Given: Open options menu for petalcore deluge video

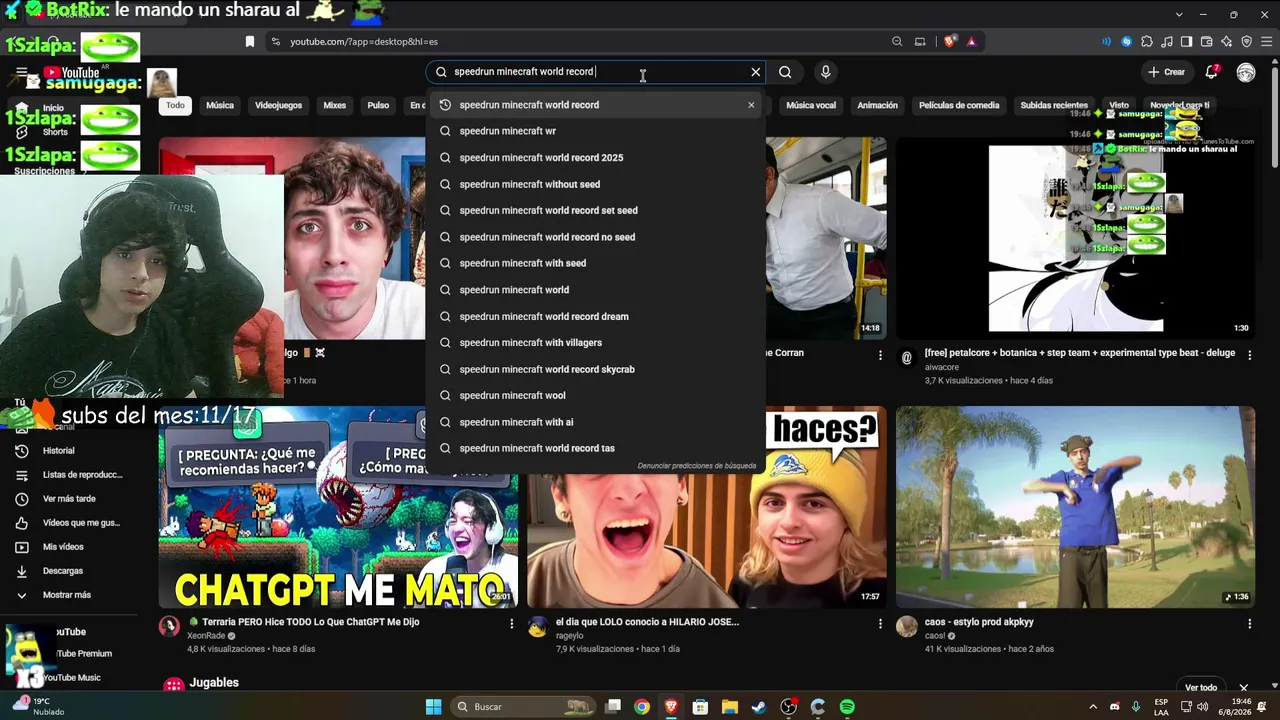Looking at the screenshot, I should point(1249,354).
